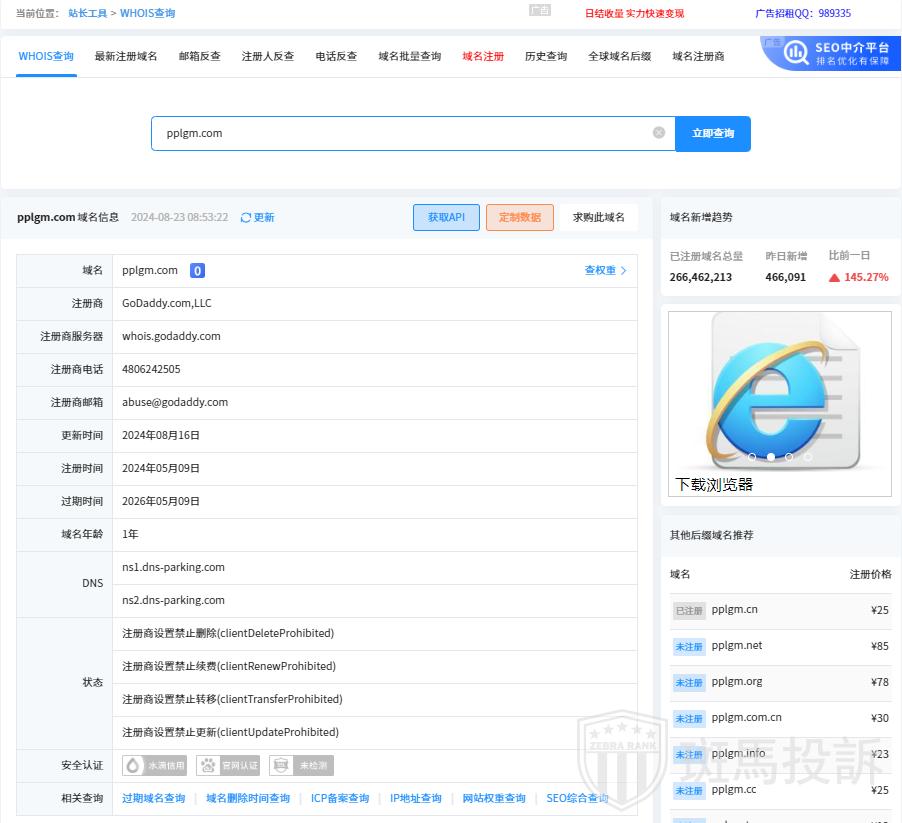This screenshot has width=902, height=823.
Task: Click the 获取API button
Action: (446, 218)
